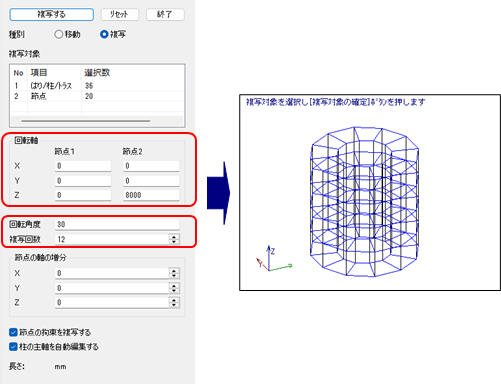The height and width of the screenshot is (384, 501).
Task: Click the 節点2 Z field showing 8000
Action: [x=151, y=195]
